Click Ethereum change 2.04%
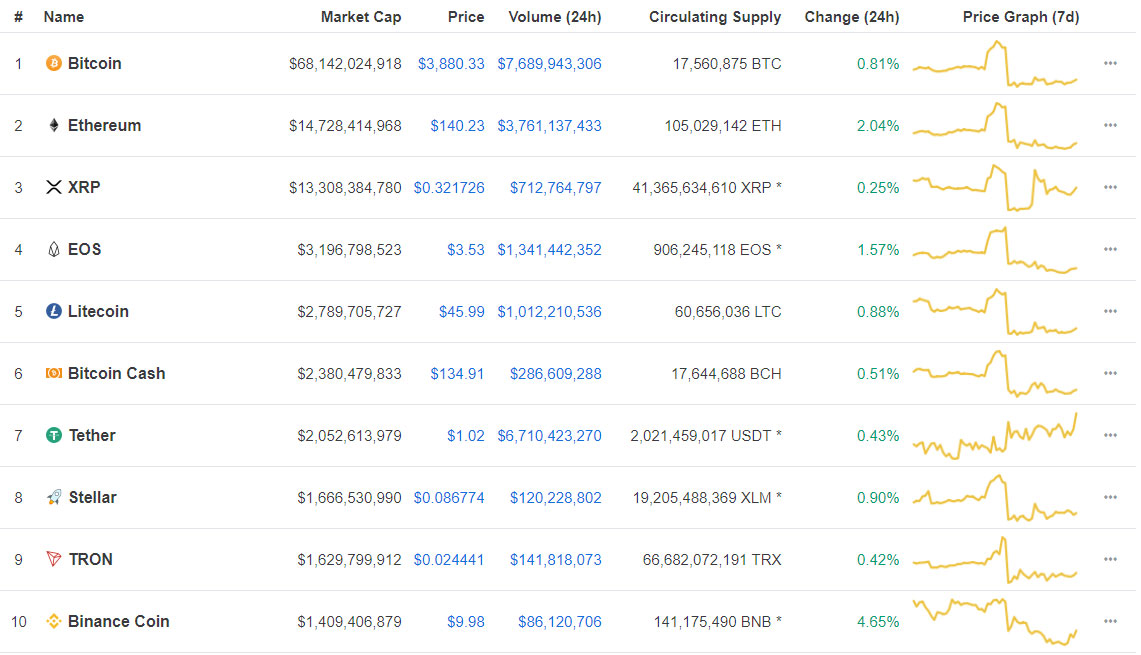 pyautogui.click(x=878, y=126)
